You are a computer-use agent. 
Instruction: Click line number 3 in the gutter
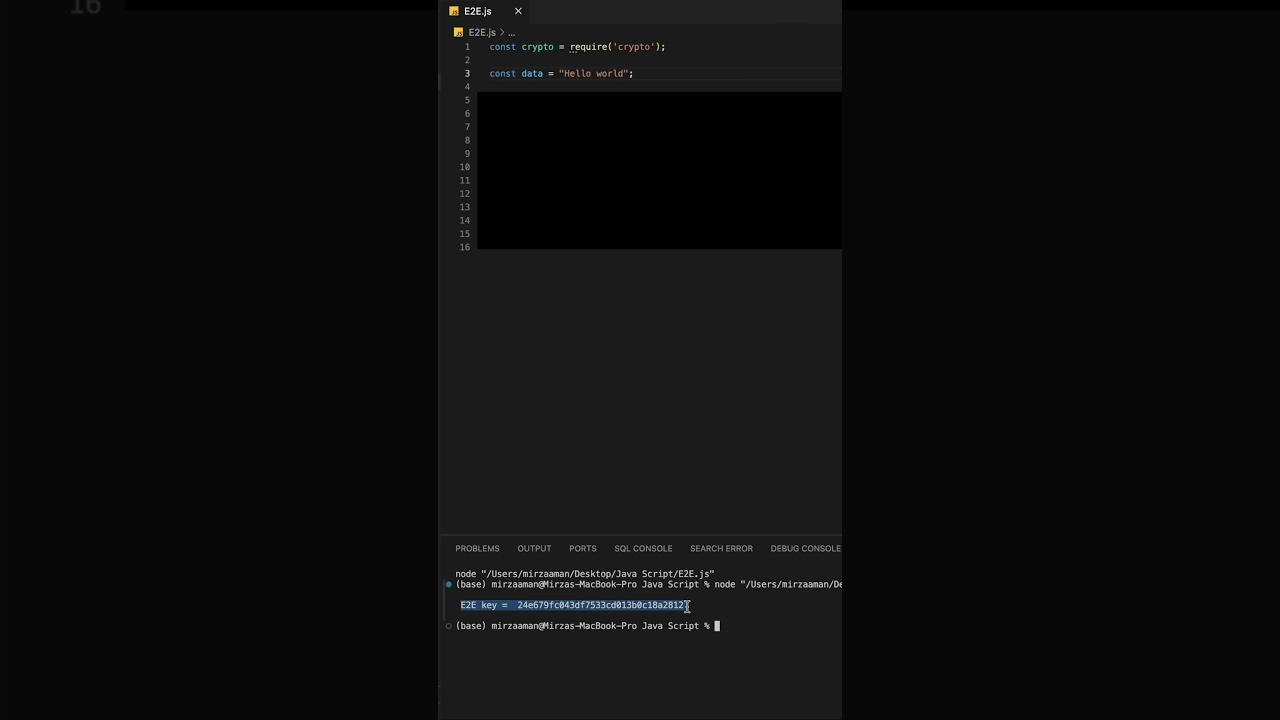coord(467,74)
